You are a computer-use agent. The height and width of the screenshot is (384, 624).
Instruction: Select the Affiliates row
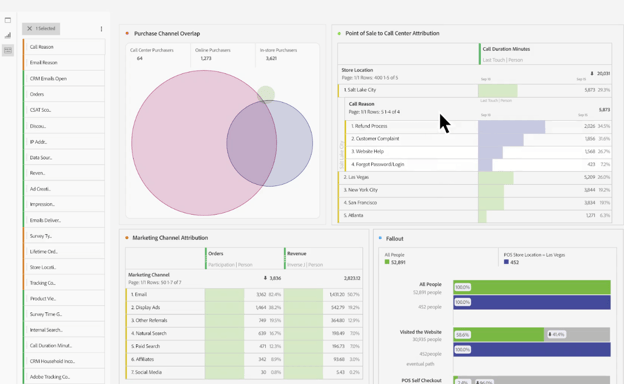point(244,359)
